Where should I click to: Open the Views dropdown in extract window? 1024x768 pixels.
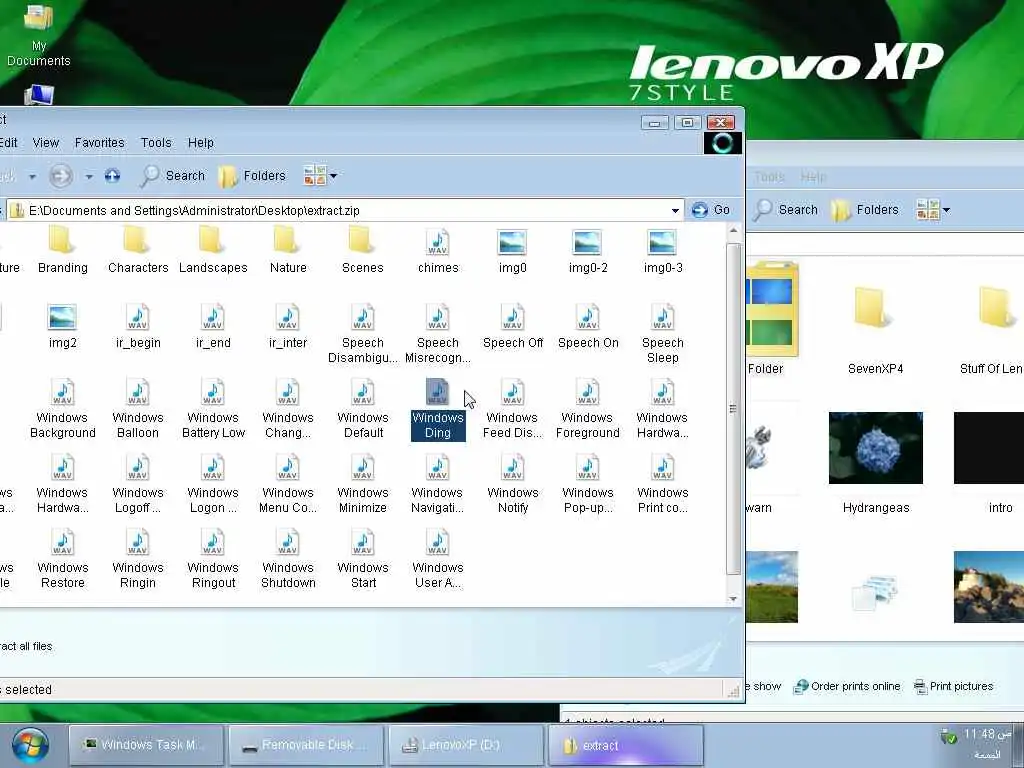tap(320, 176)
